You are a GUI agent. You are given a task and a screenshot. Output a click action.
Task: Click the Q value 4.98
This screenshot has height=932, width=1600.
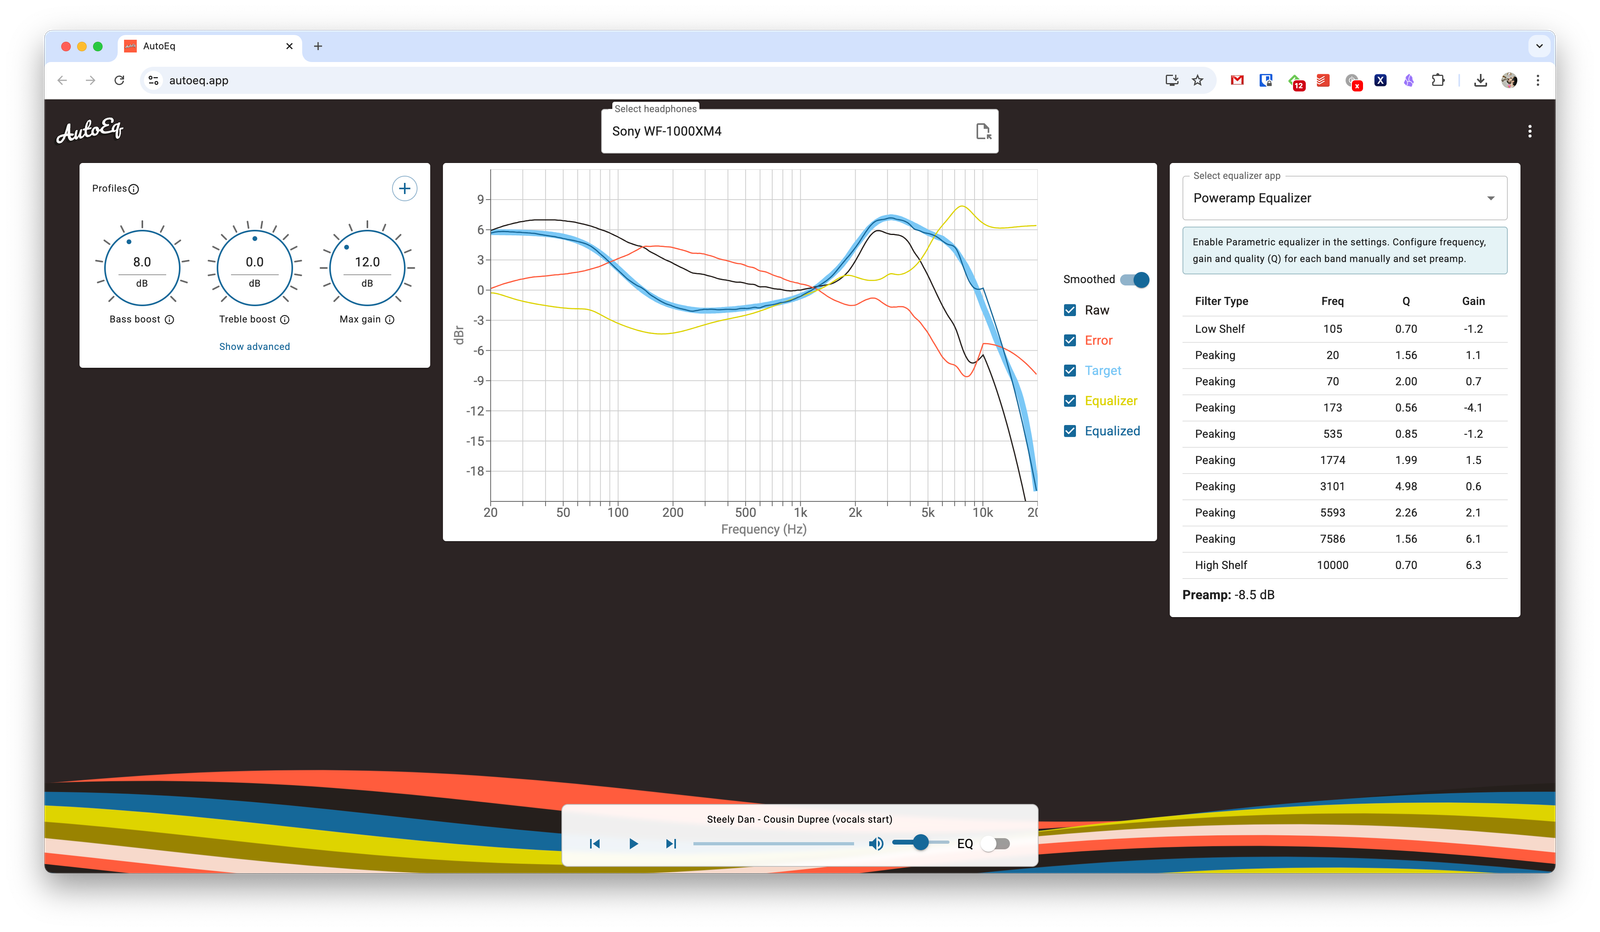(1406, 486)
